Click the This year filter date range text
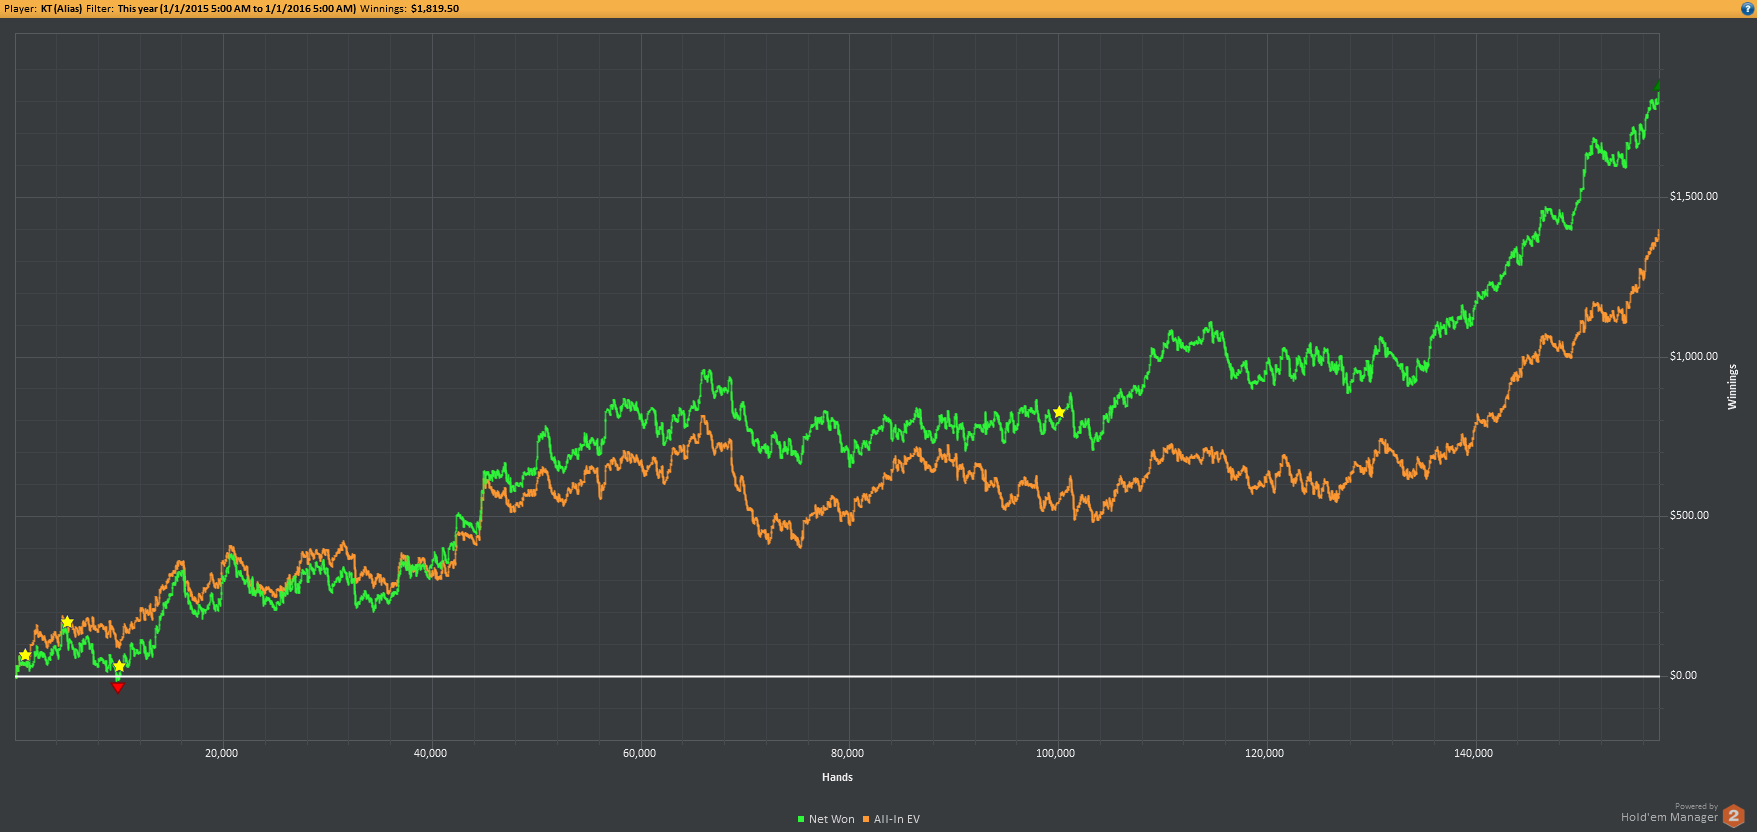The image size is (1757, 832). (237, 9)
